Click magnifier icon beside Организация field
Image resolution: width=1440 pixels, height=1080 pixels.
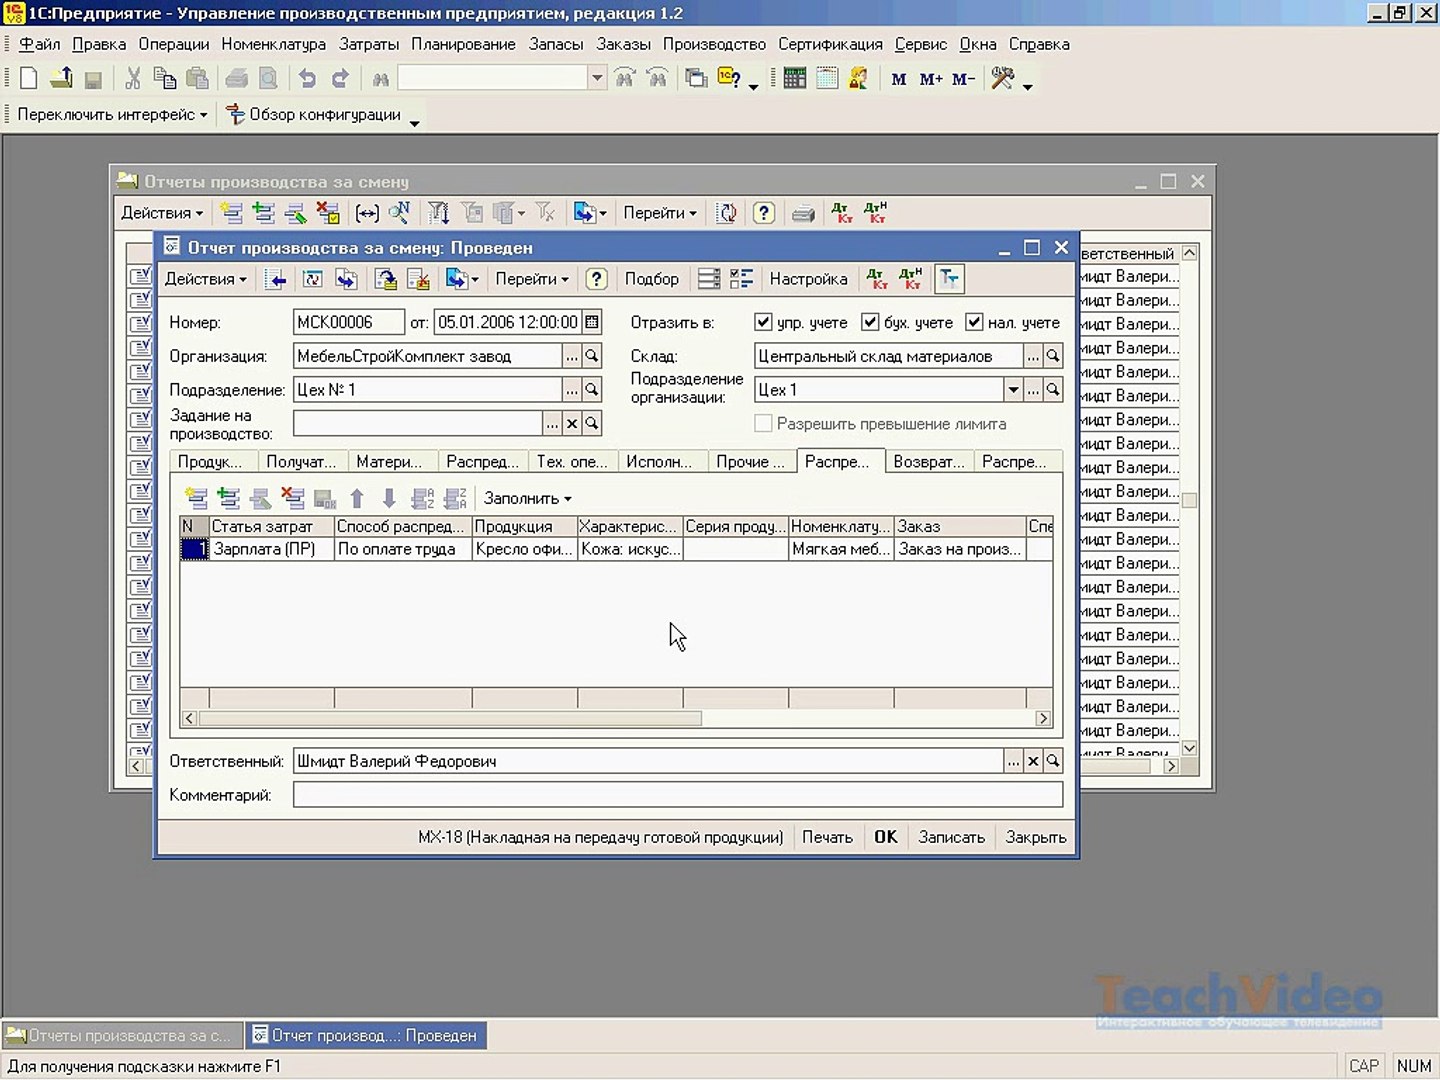coord(592,356)
